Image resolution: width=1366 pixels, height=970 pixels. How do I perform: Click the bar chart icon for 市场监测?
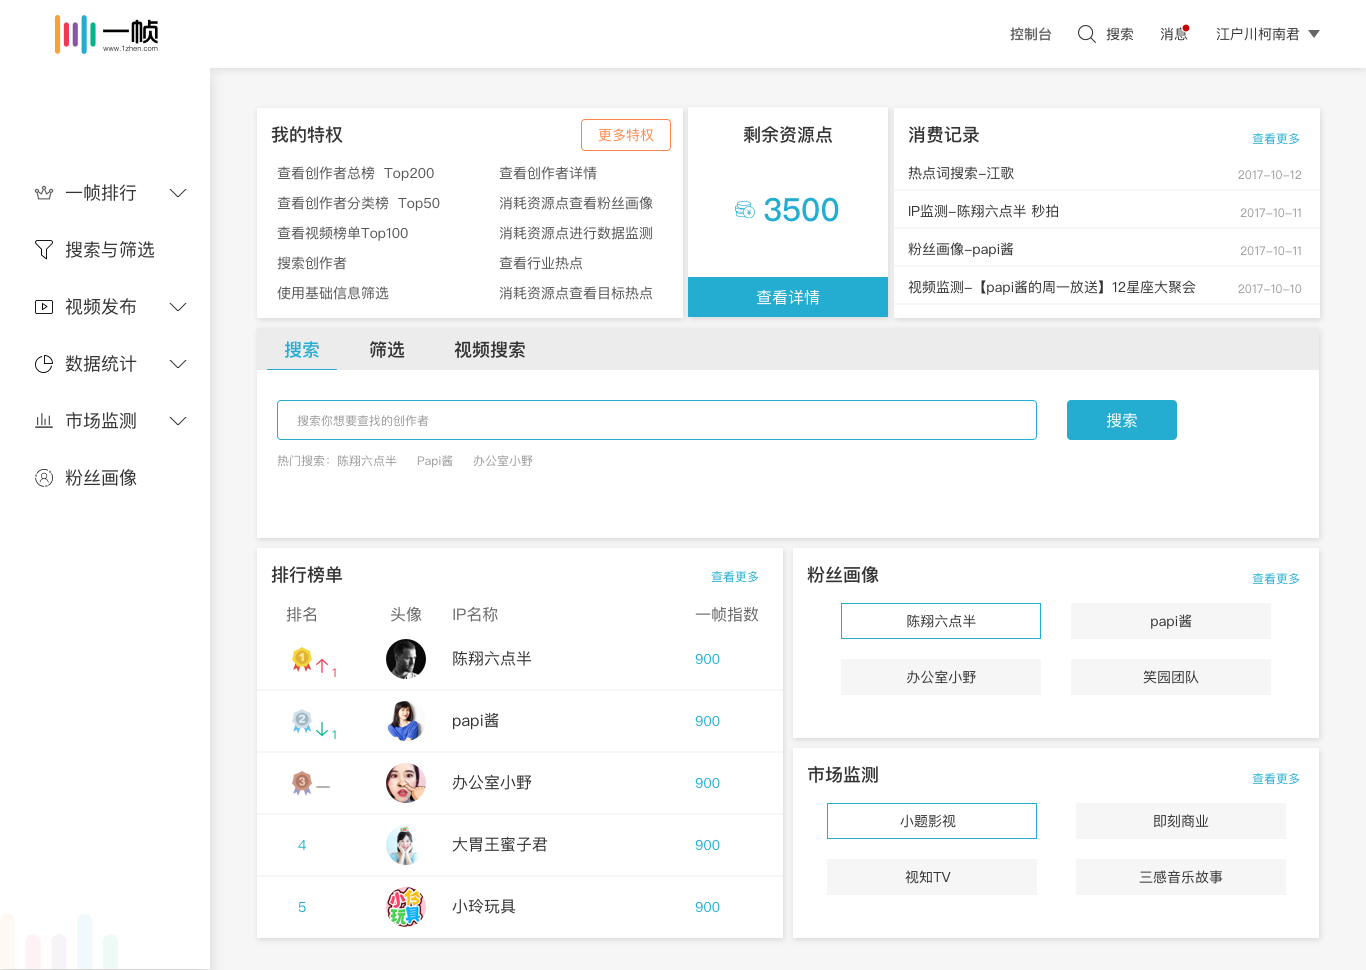click(44, 421)
